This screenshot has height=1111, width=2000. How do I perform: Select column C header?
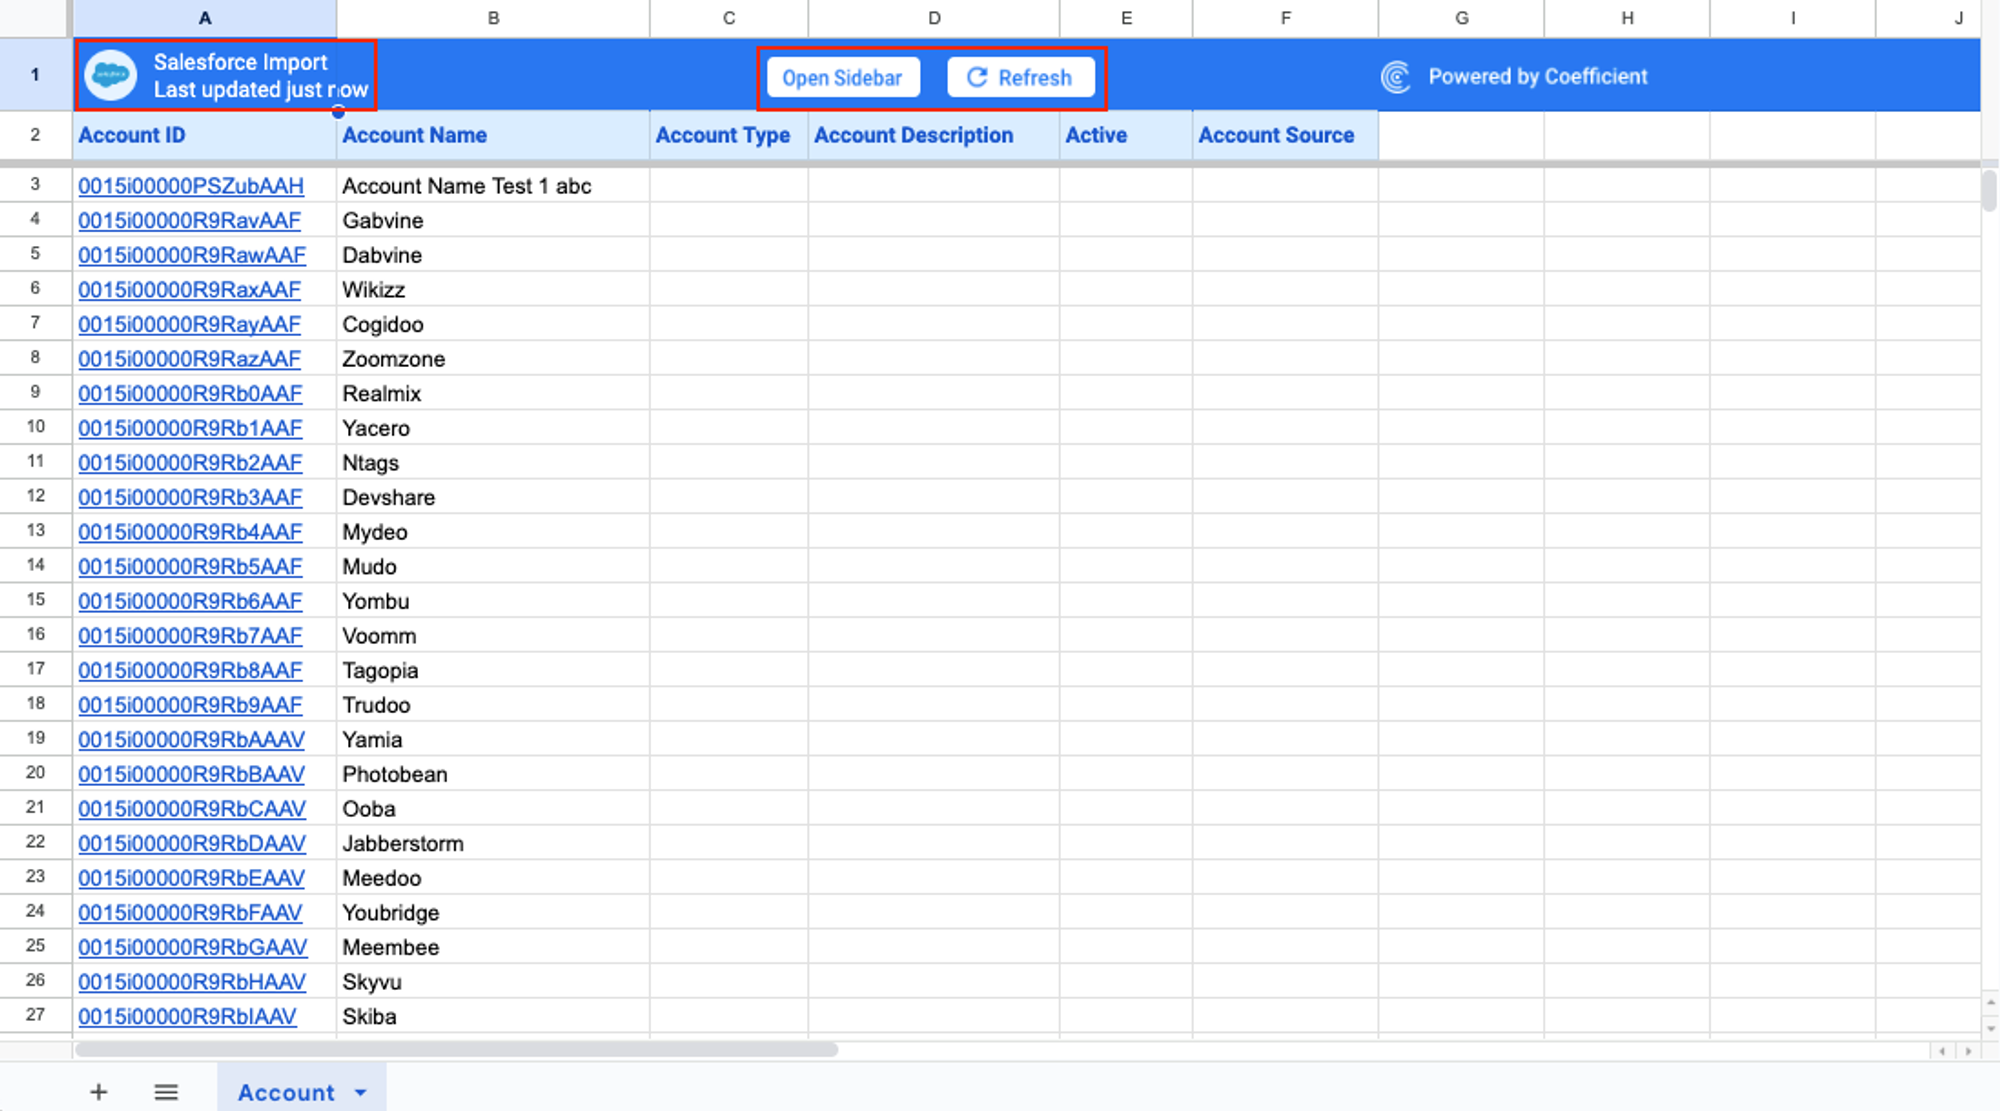click(729, 18)
